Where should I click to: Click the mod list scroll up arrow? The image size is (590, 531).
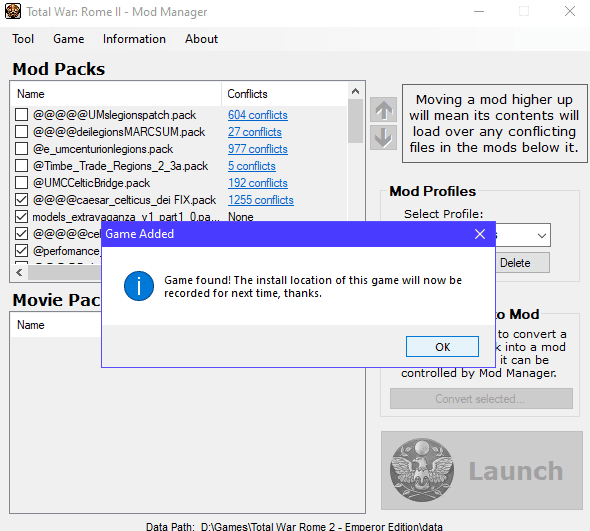pos(355,91)
